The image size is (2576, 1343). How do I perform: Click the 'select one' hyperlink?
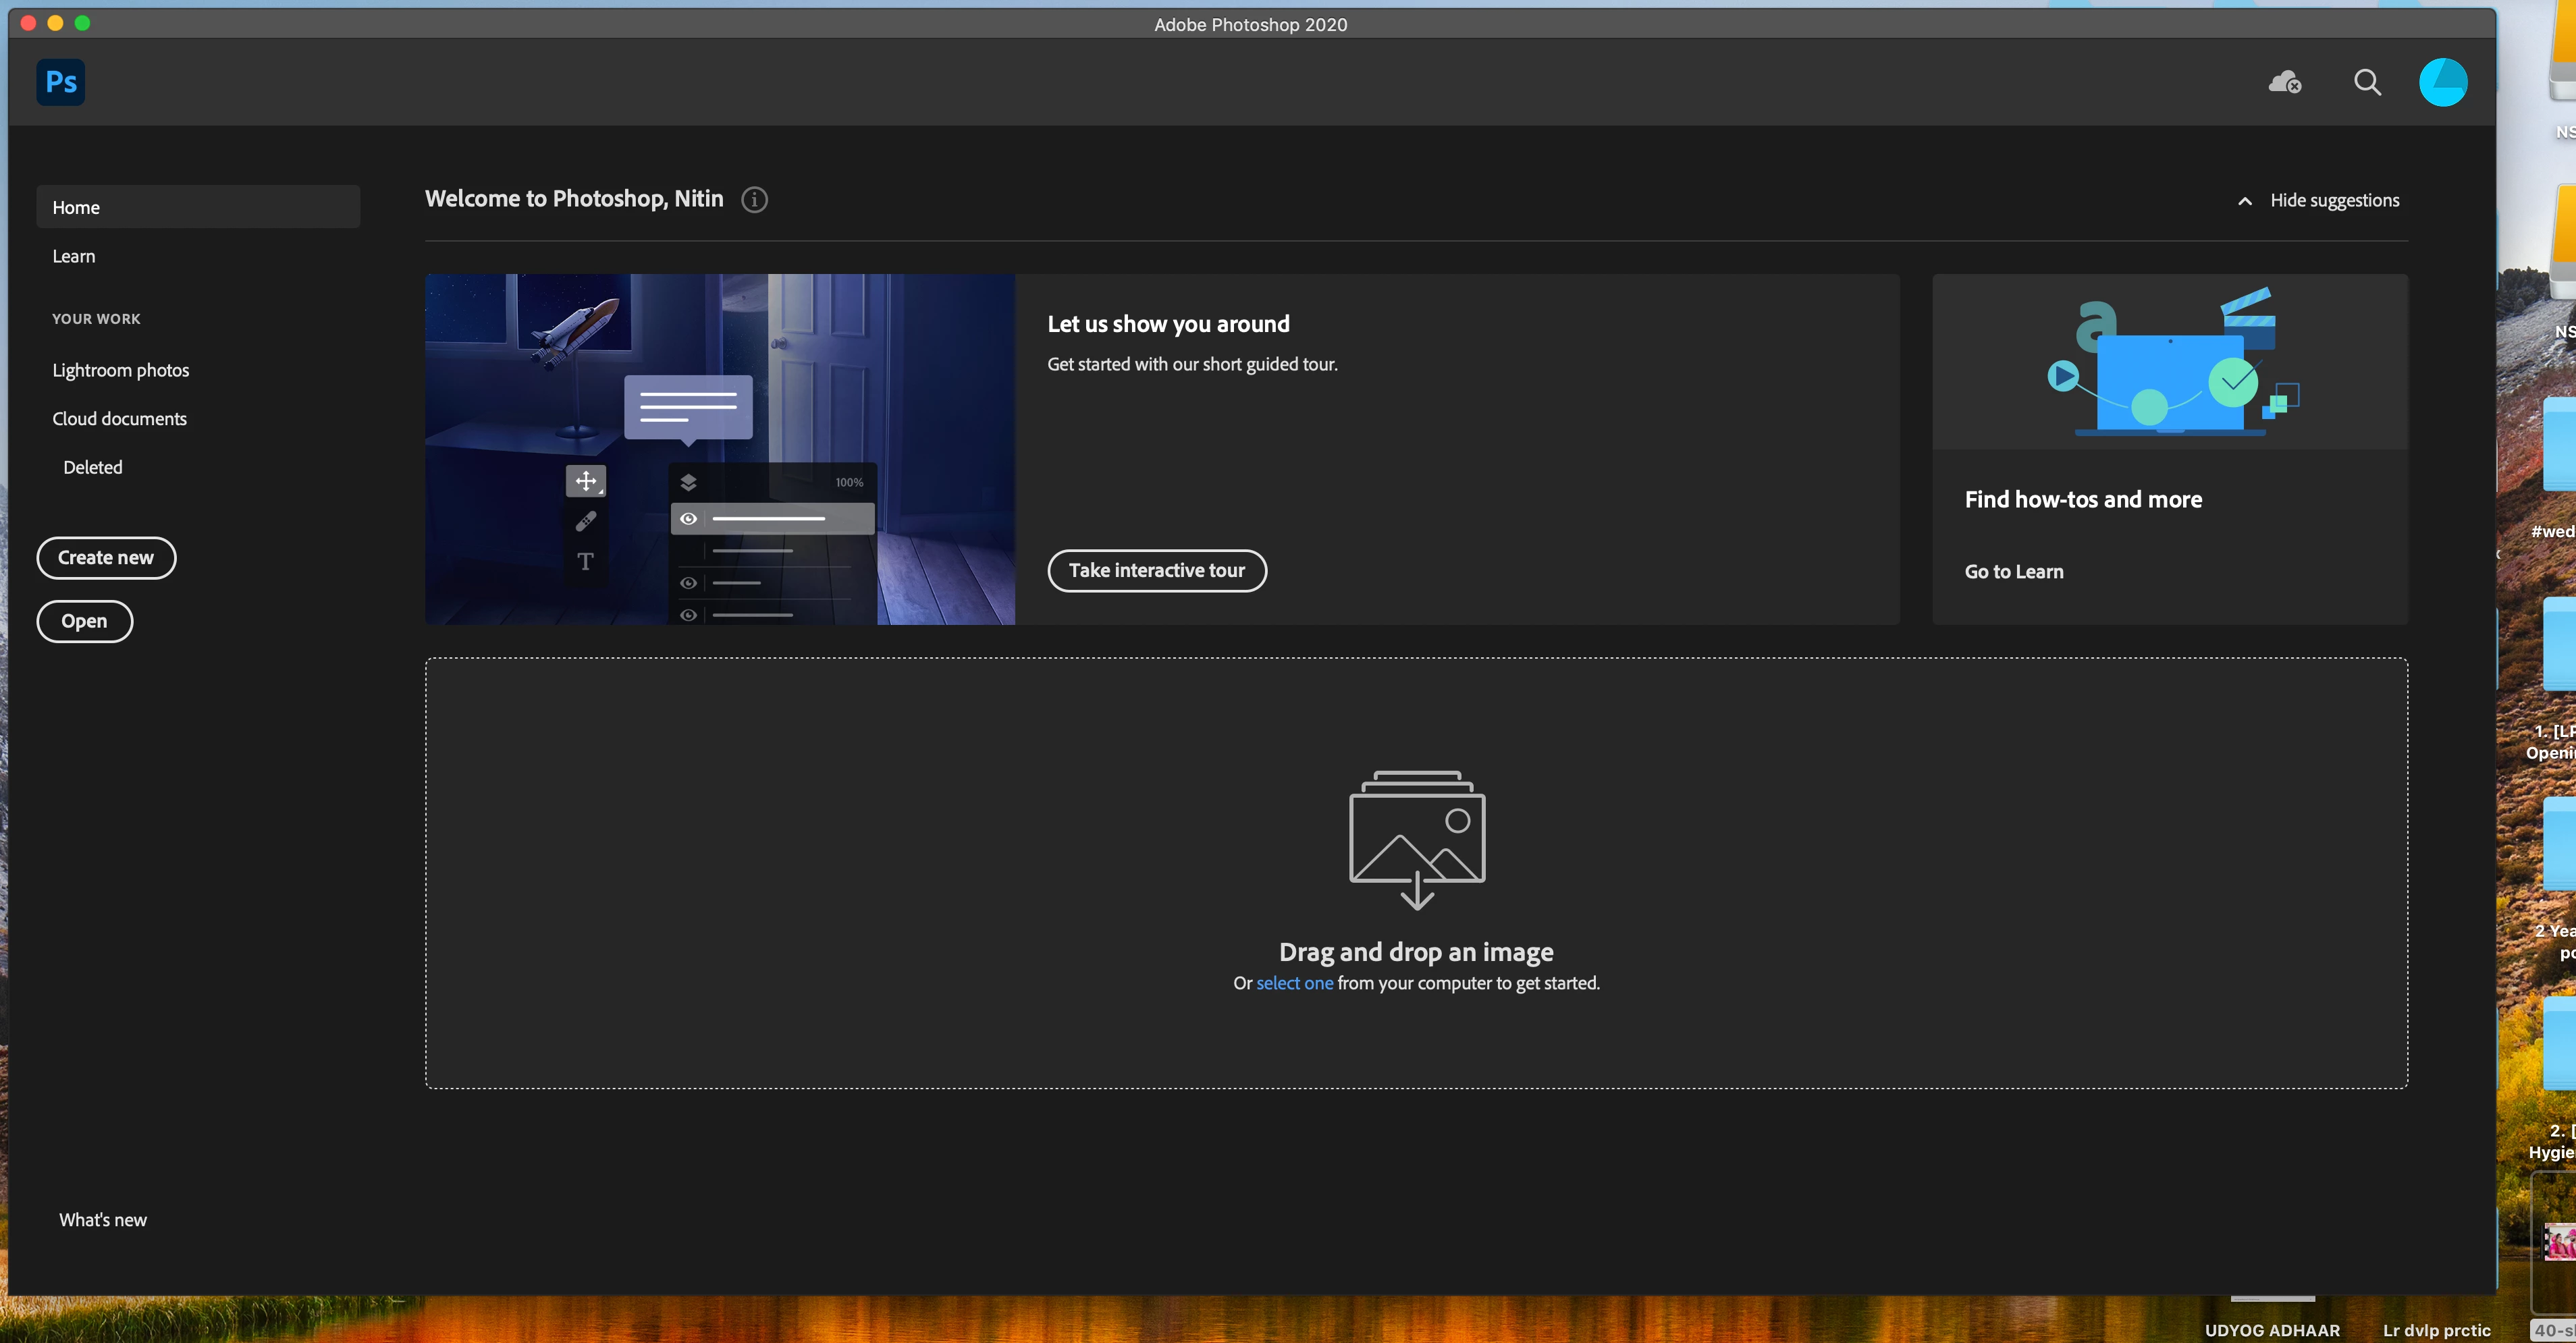pos(1294,983)
